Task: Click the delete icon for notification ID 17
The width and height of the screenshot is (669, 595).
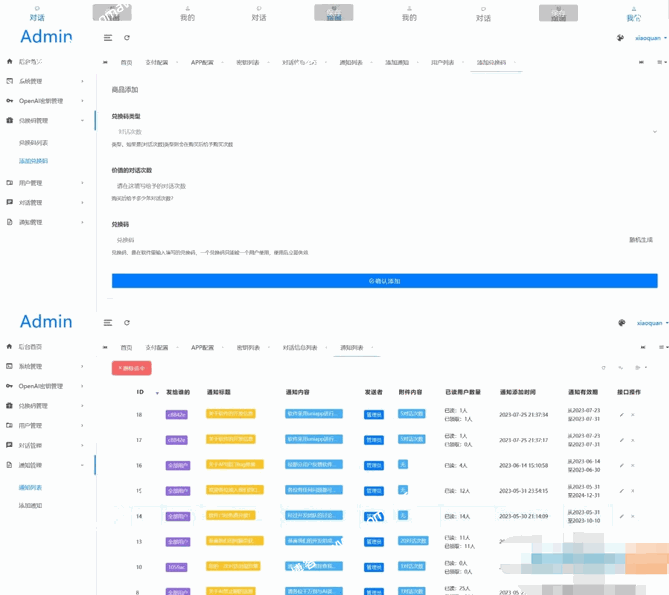Action: [x=632, y=439]
